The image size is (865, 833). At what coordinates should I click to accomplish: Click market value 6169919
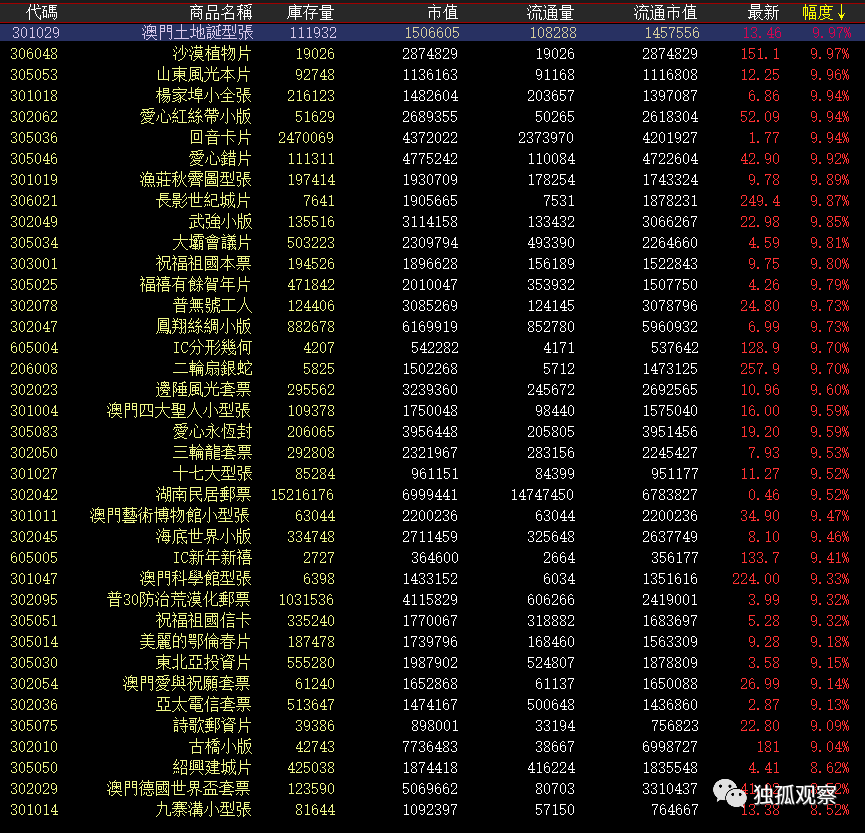click(x=430, y=327)
